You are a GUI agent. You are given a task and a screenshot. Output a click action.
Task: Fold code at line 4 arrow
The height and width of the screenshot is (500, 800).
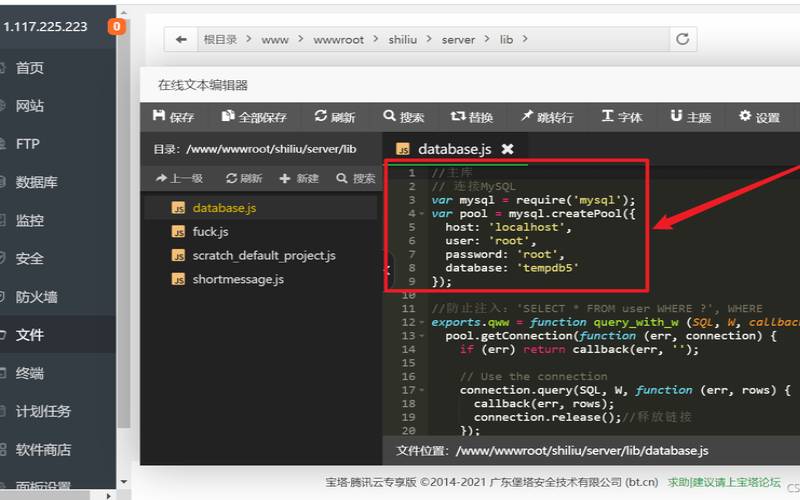[x=421, y=214]
